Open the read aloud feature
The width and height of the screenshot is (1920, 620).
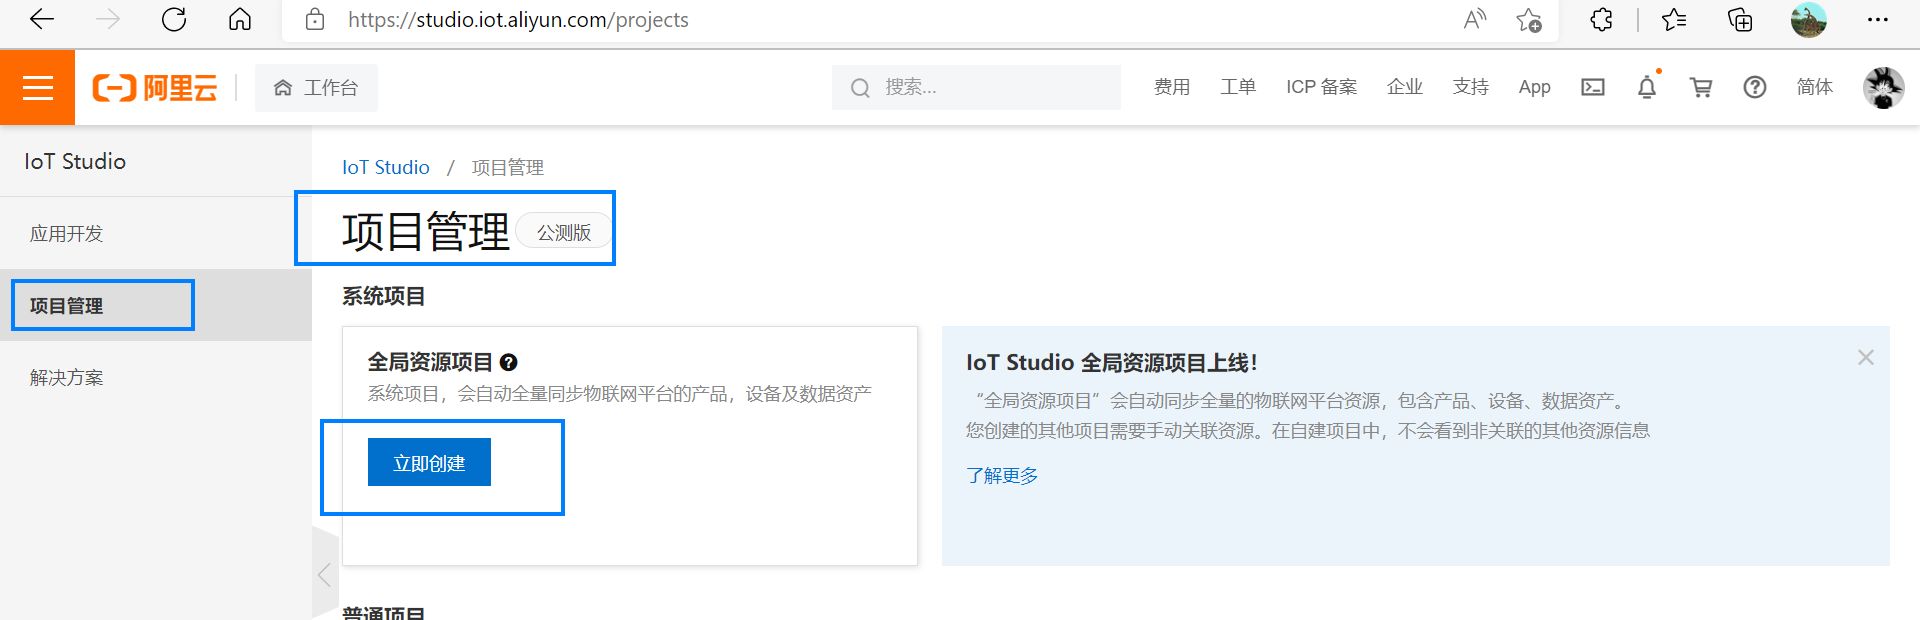click(1474, 19)
